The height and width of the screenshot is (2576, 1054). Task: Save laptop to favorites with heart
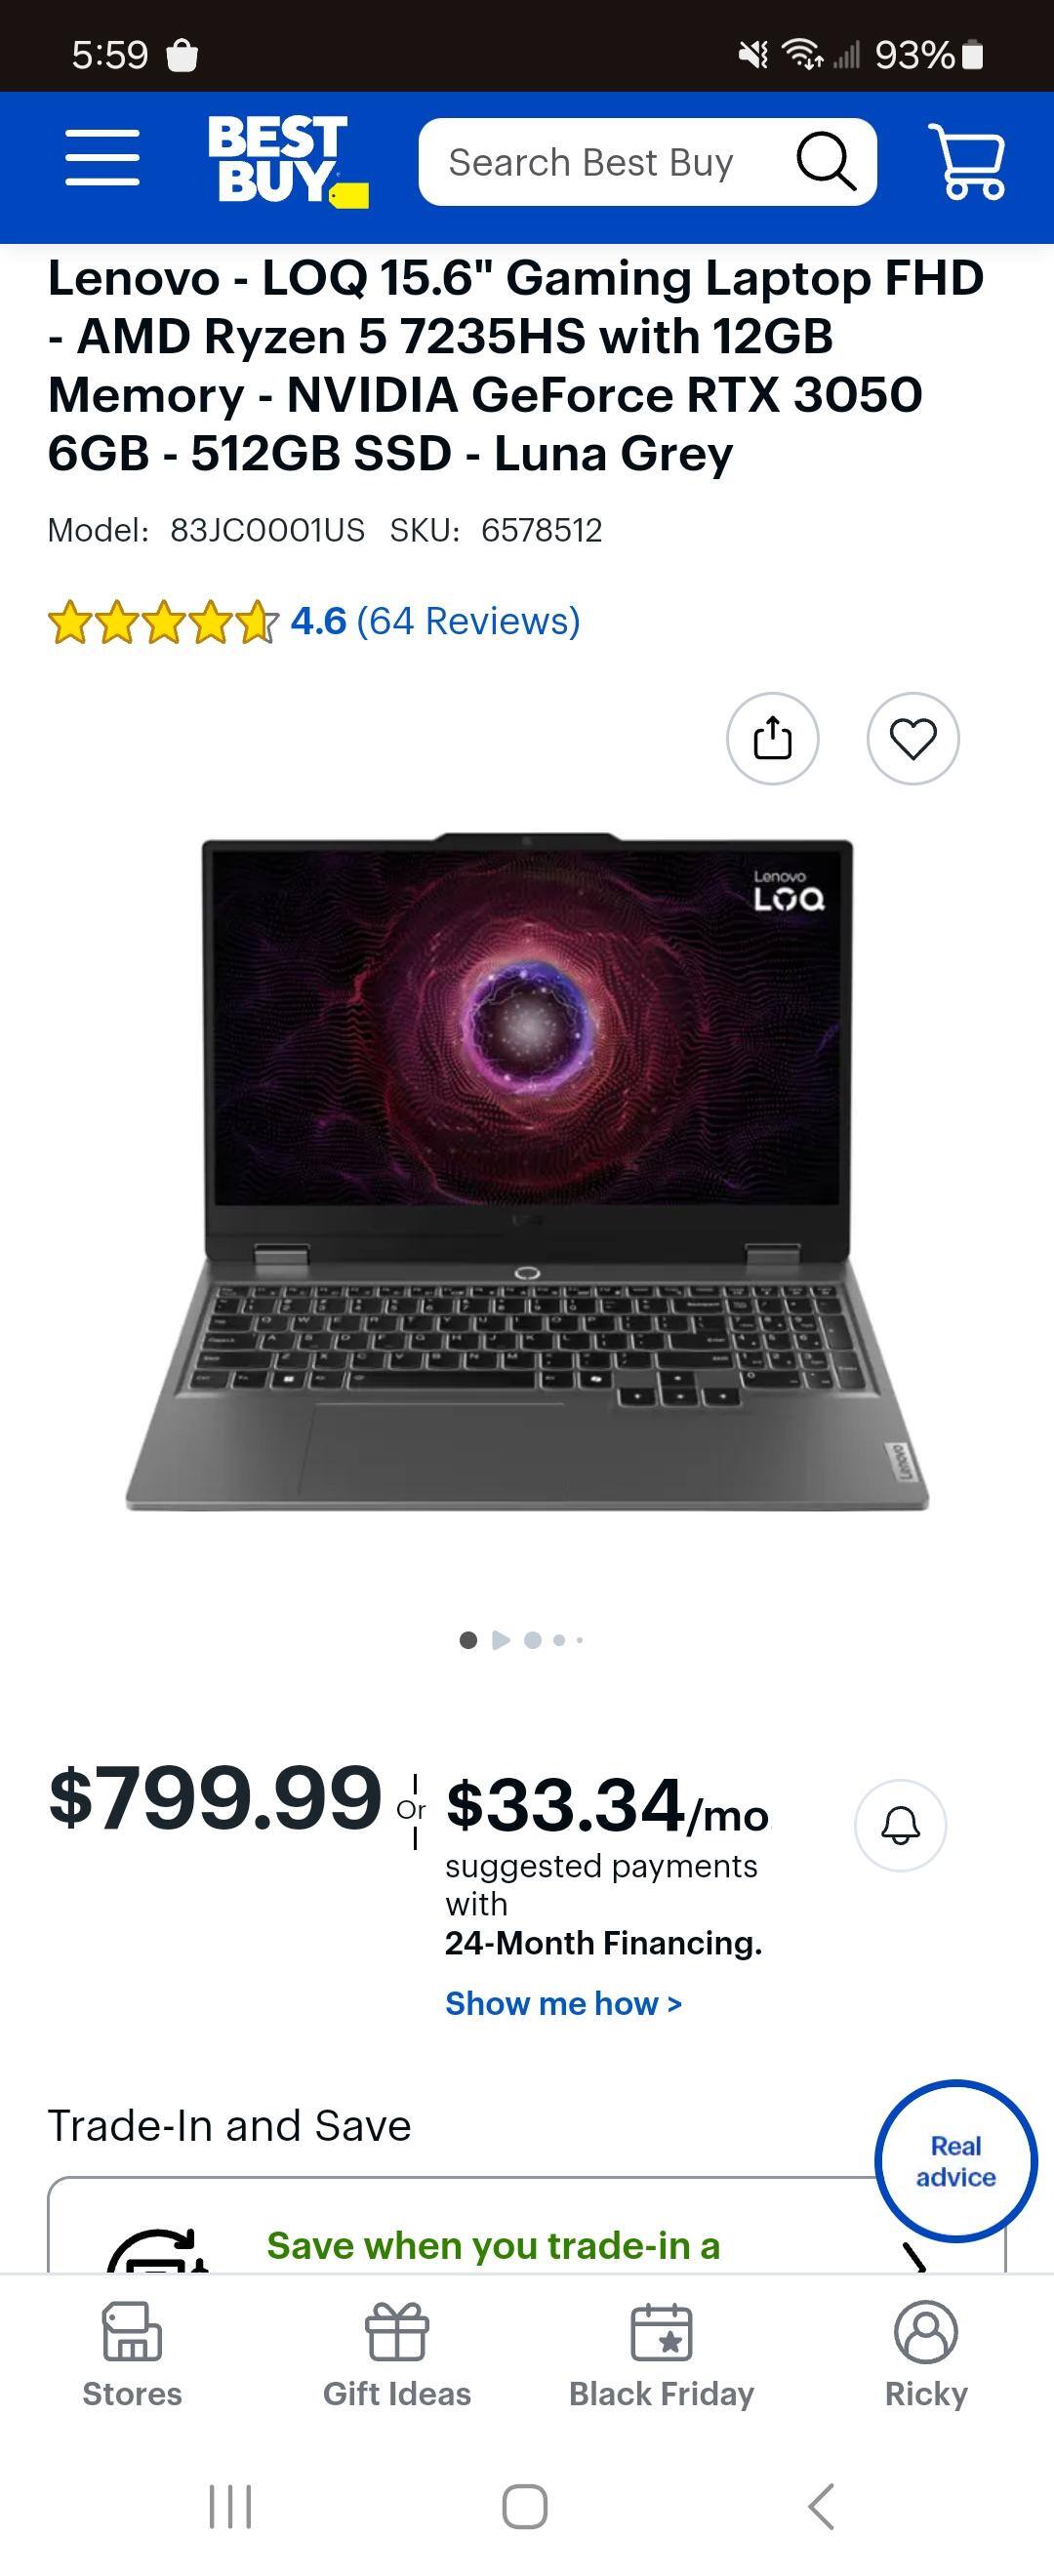point(913,738)
